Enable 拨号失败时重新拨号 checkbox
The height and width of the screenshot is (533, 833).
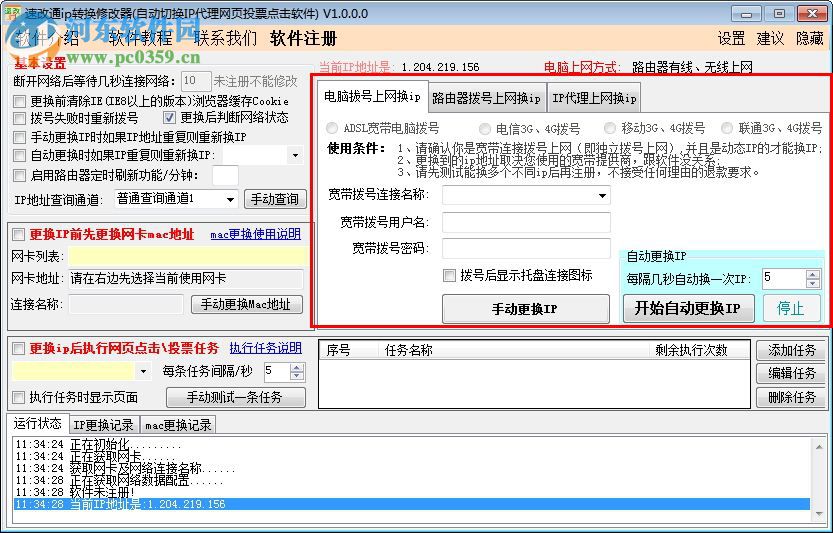click(x=20, y=118)
